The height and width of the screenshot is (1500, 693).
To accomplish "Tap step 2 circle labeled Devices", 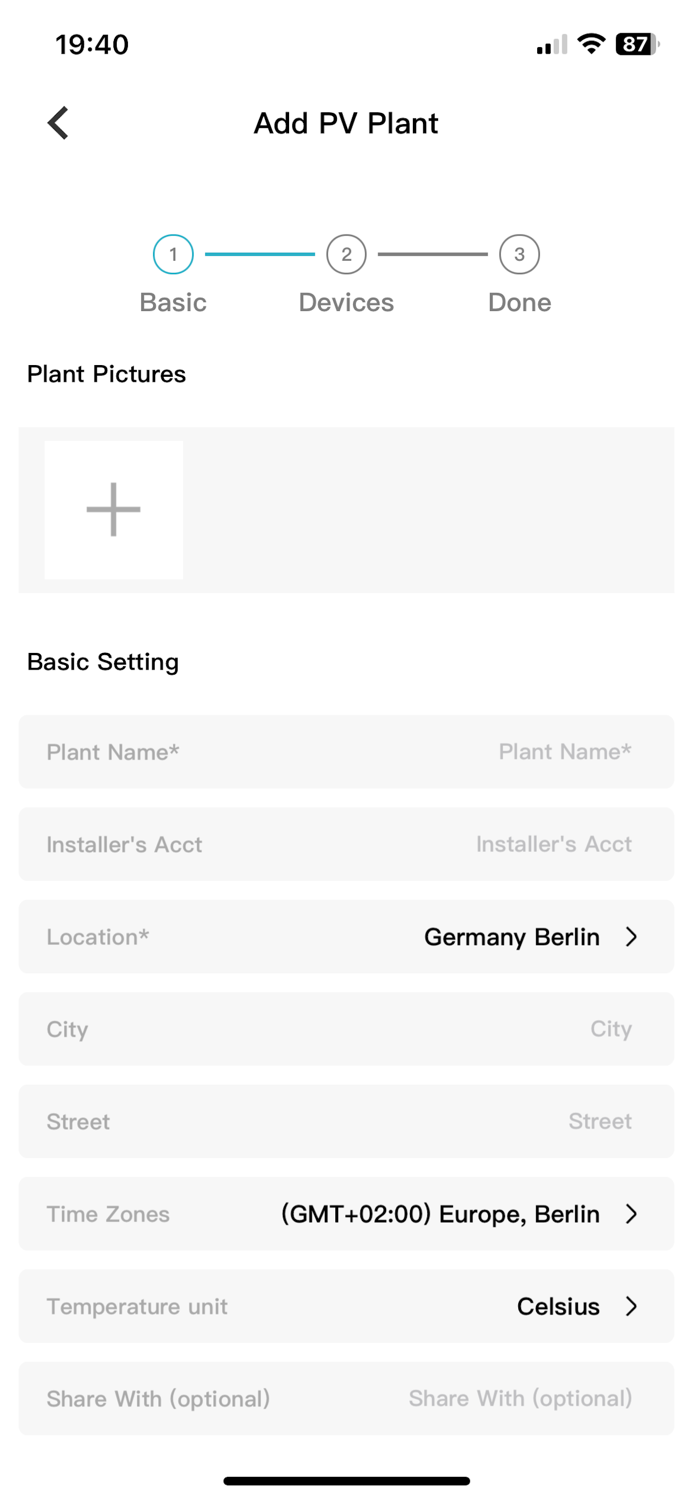I will [x=346, y=254].
